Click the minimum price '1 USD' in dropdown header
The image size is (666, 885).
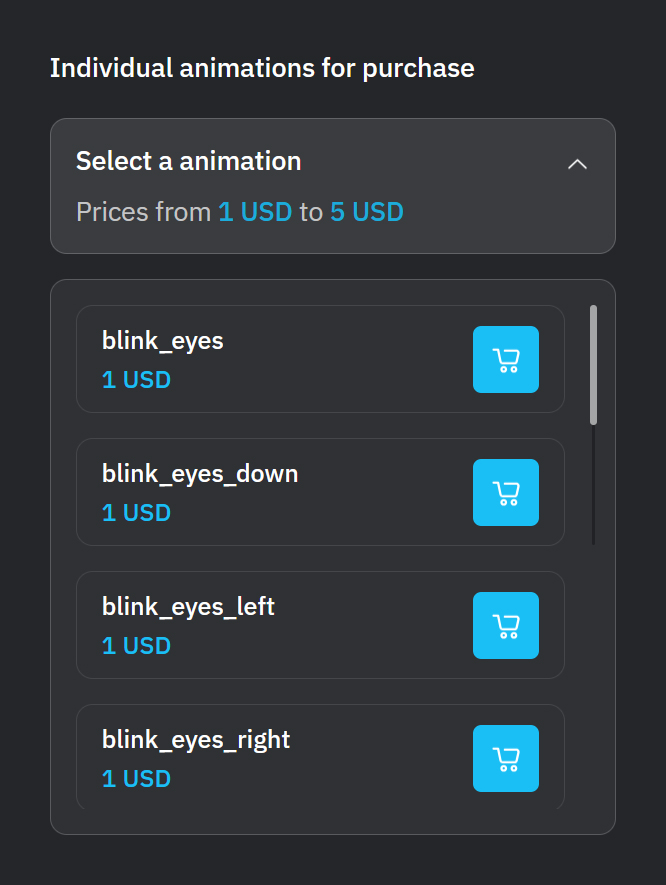click(255, 212)
